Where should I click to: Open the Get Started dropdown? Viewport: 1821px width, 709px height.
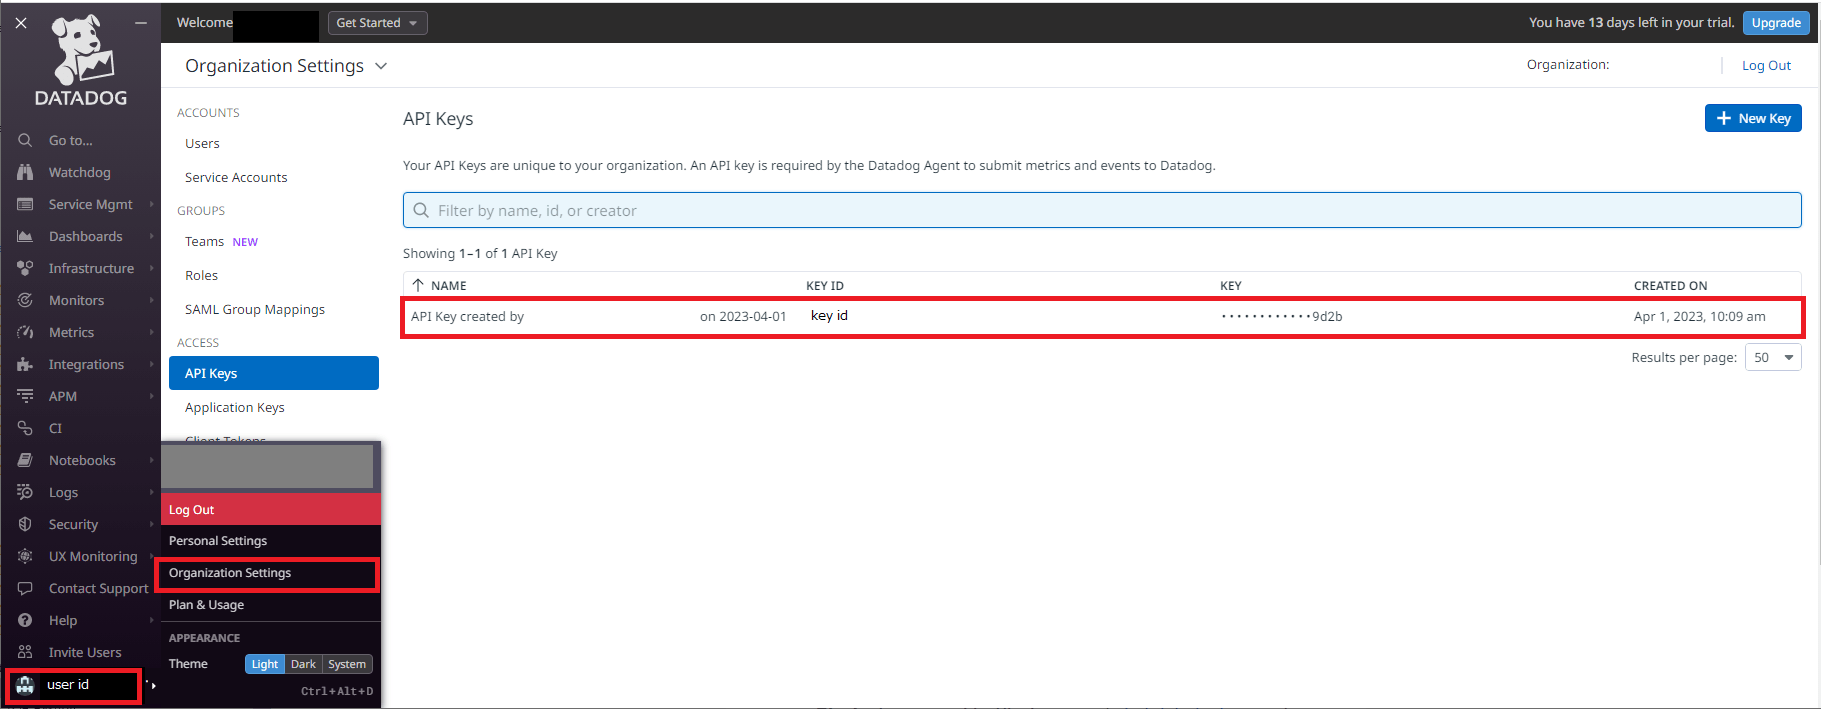pos(378,23)
